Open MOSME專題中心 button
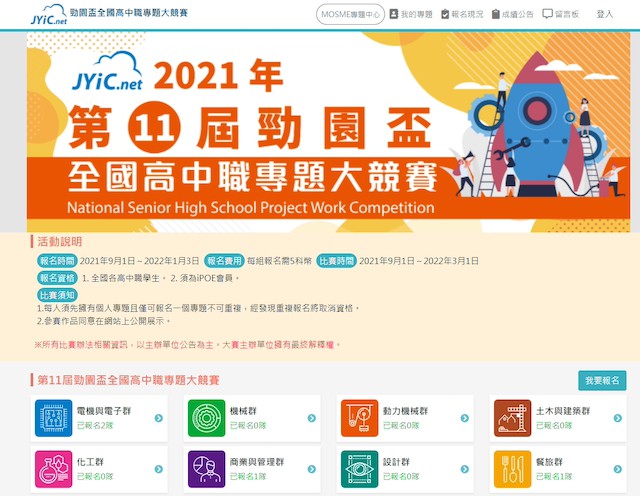 (x=350, y=14)
